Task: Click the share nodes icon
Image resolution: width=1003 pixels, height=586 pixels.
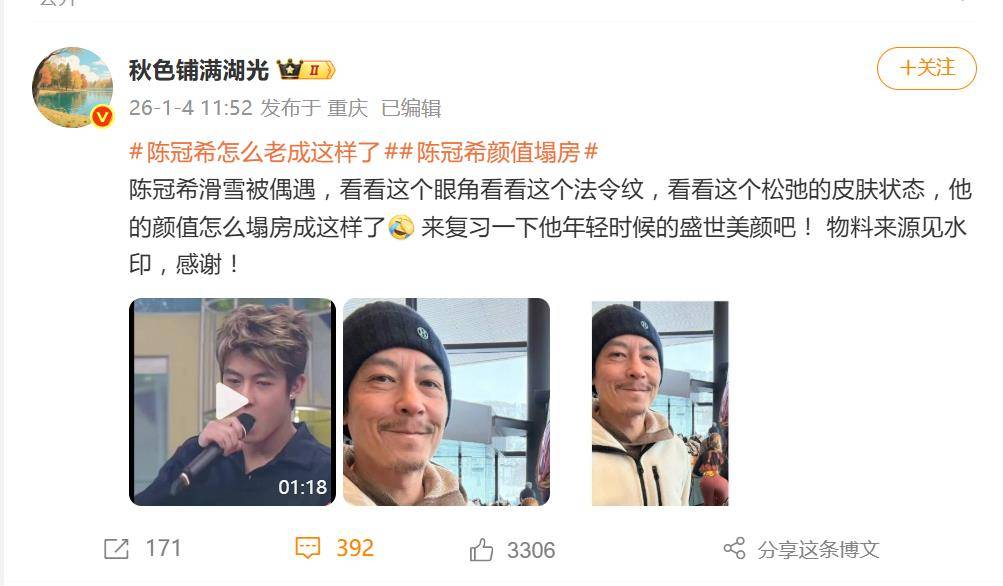Action: point(734,549)
